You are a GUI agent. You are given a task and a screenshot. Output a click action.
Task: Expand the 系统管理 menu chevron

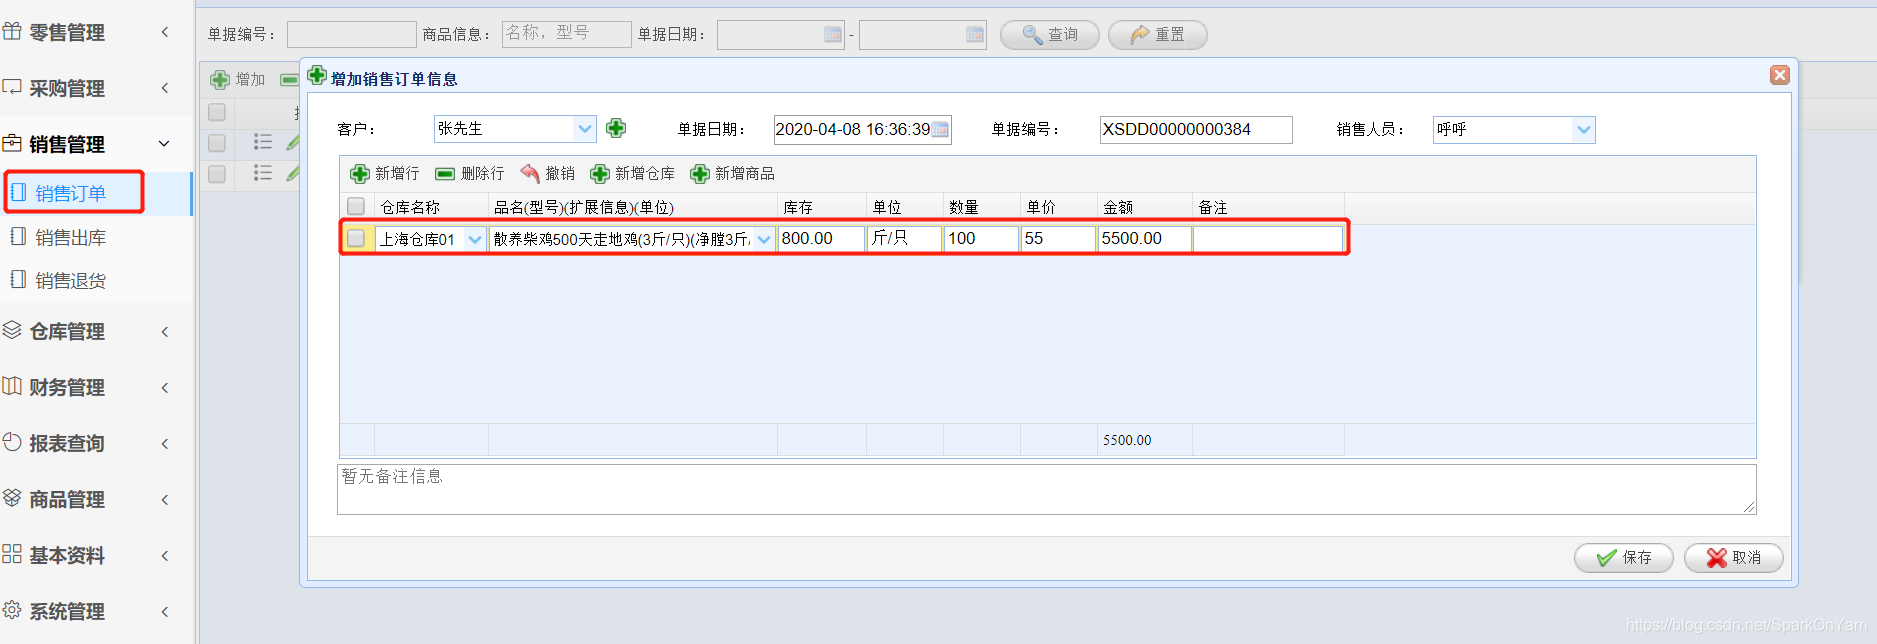click(165, 611)
